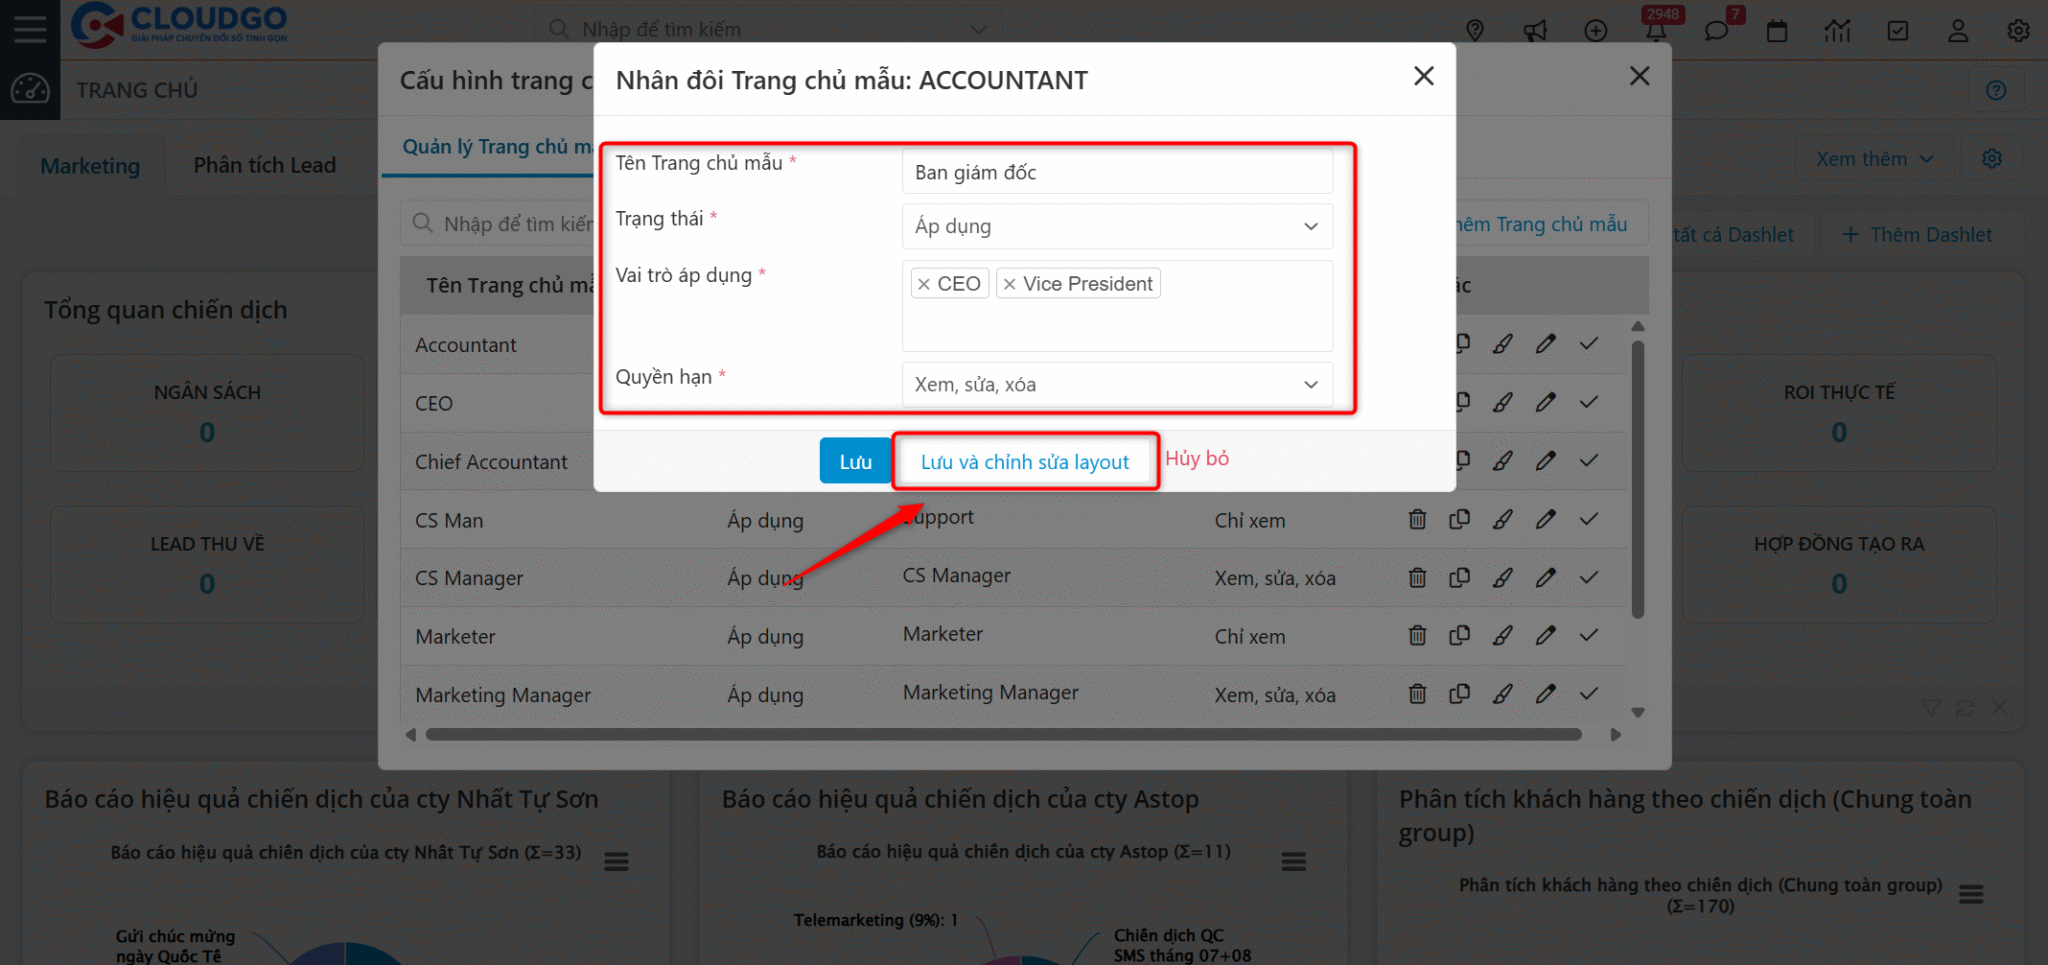Click the Tên Trang chủ mẫu input field
Screen dimensions: 2048x965
pyautogui.click(x=1117, y=172)
